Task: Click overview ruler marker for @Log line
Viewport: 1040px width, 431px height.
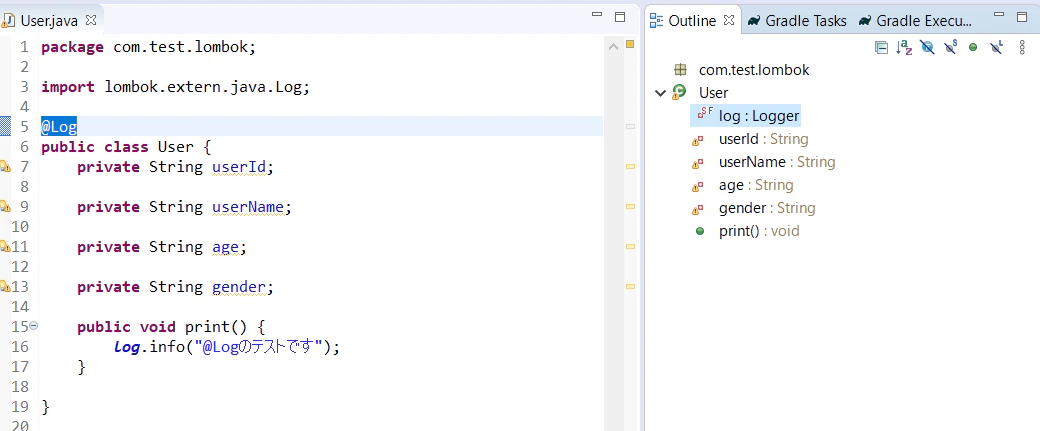Action: pos(631,126)
